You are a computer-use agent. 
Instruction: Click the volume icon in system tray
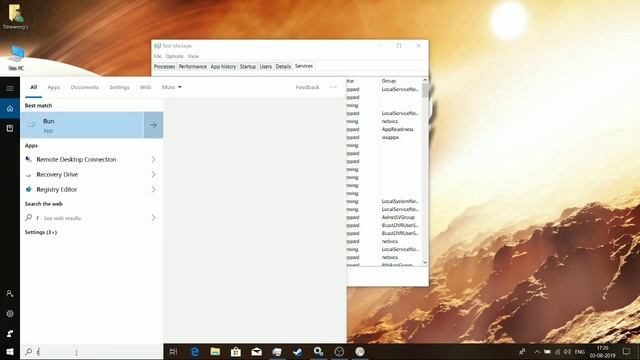tap(567, 351)
